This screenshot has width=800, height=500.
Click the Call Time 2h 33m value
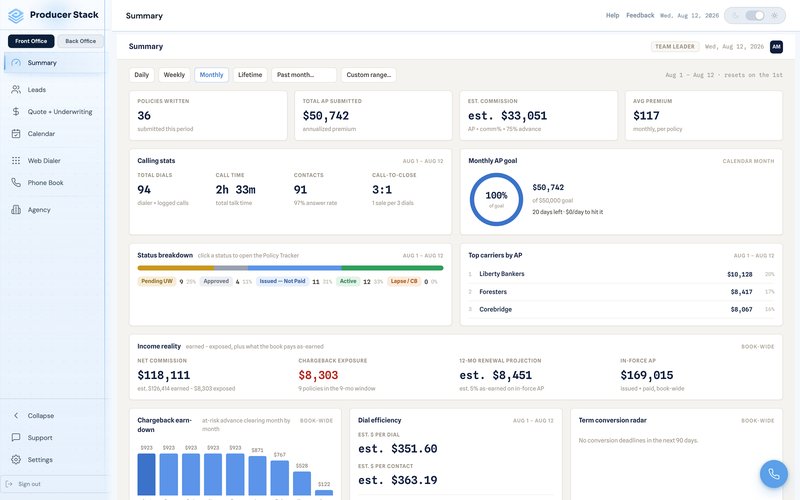235,190
